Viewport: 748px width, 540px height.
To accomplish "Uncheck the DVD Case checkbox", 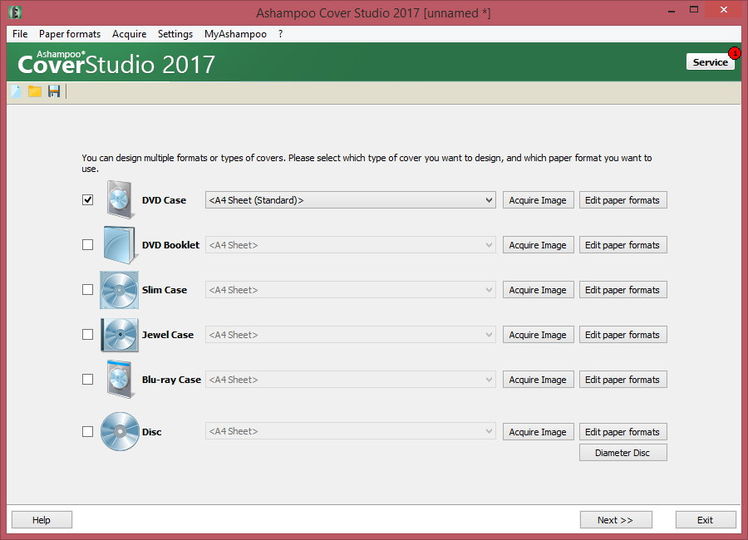I will point(87,200).
